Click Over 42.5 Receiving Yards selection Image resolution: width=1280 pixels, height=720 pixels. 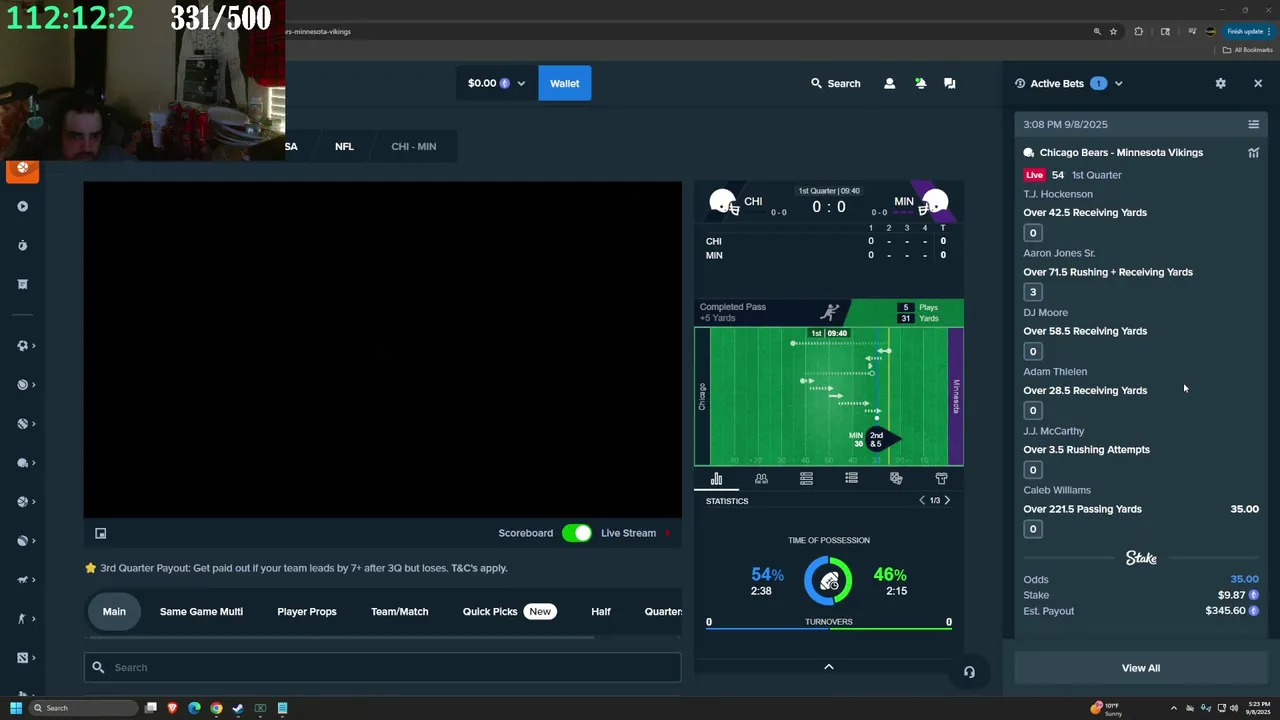coord(1085,213)
